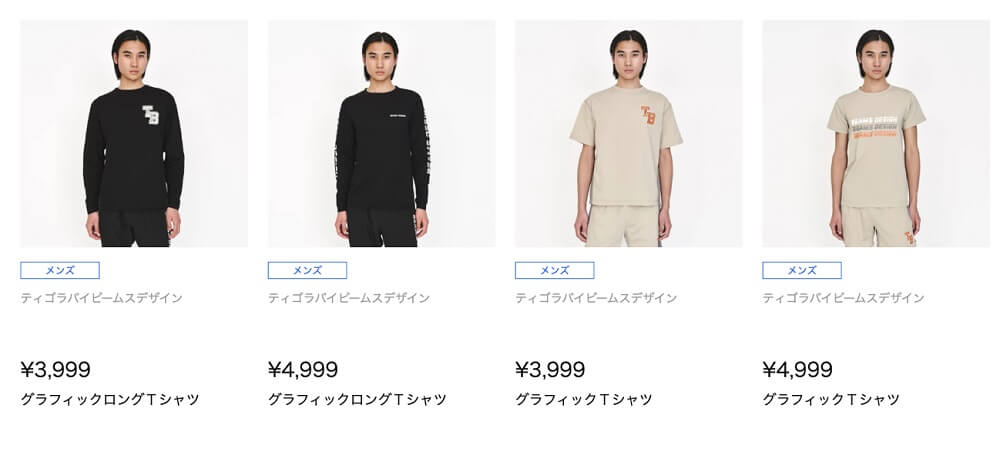This screenshot has width=1000, height=455.
Task: Open brand name ティゴラバイビームスデザイン of second product
Action: 349,298
